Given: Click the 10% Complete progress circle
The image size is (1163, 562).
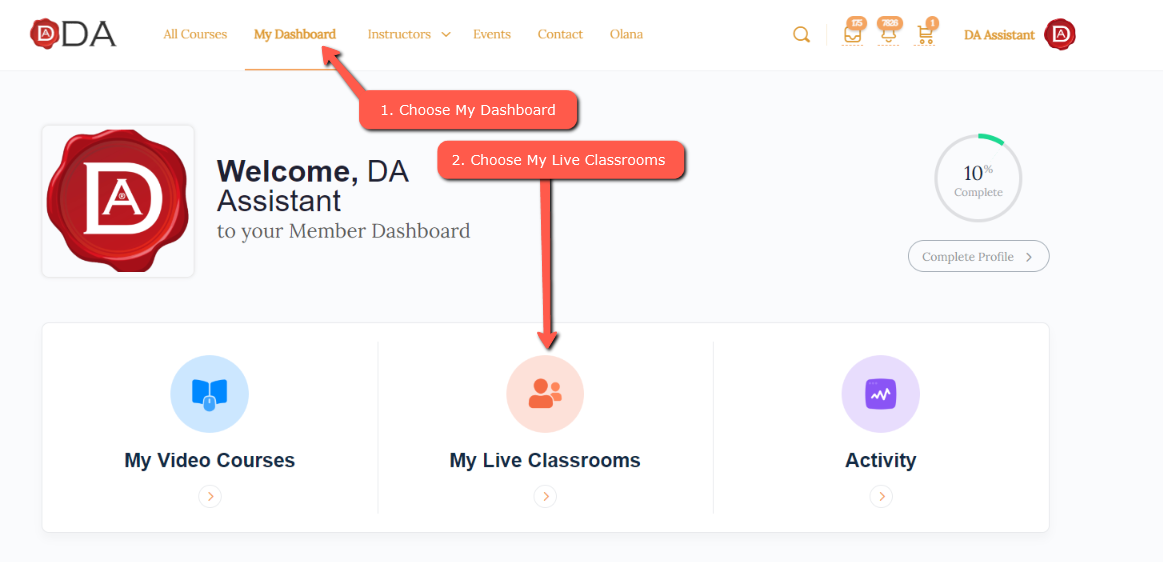Looking at the screenshot, I should [x=977, y=179].
